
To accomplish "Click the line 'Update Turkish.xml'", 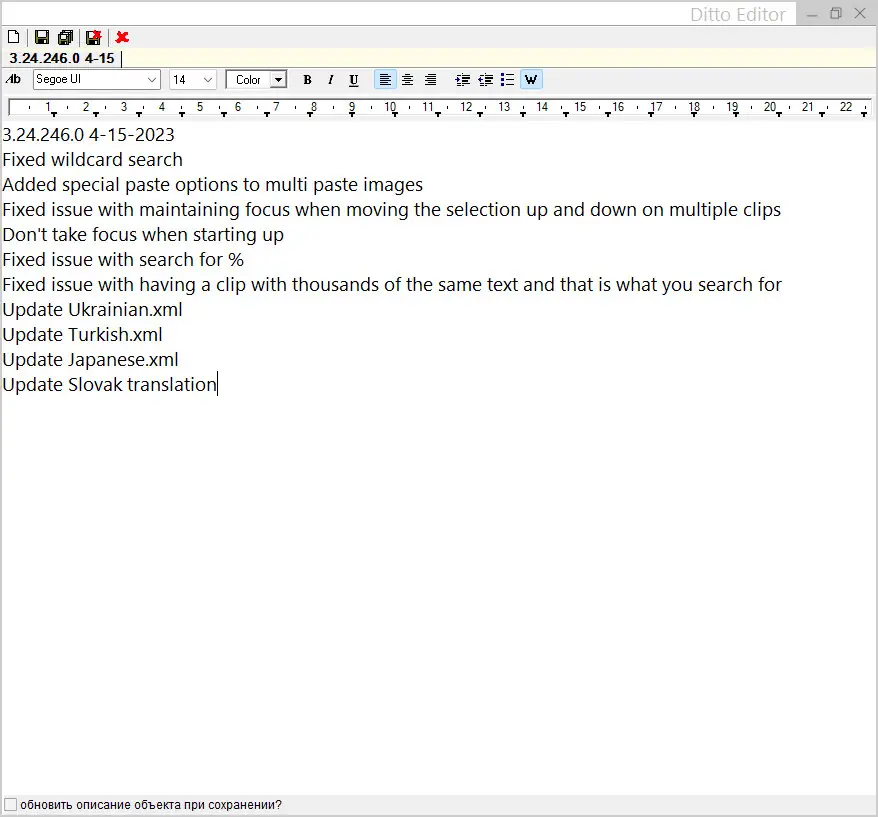I will coord(82,335).
